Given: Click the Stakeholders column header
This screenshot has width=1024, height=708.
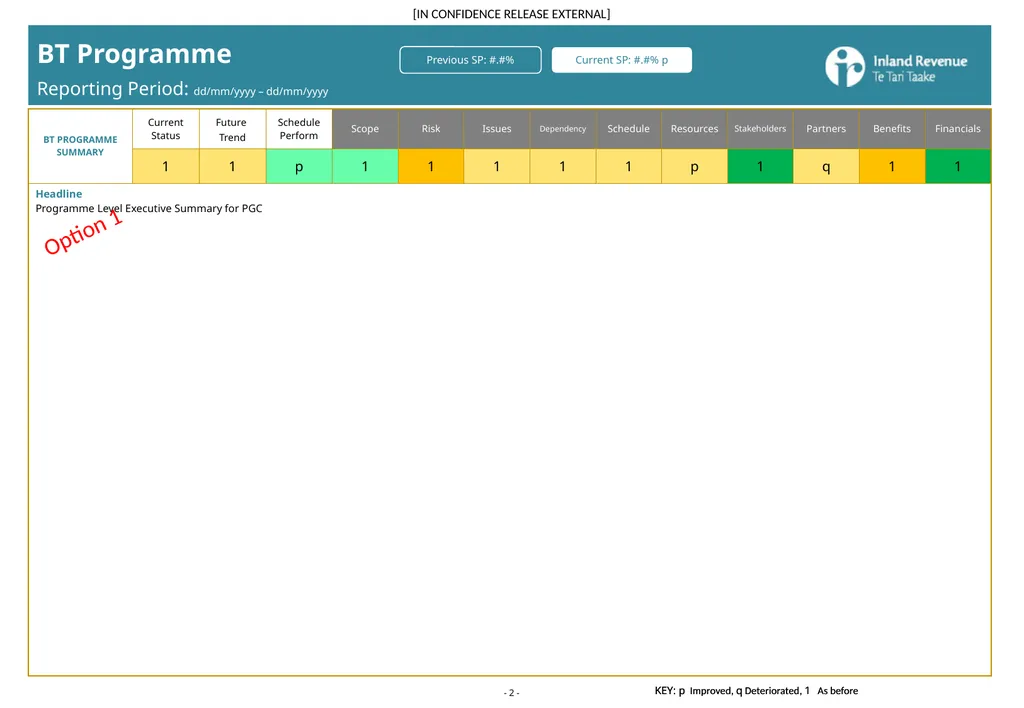Looking at the screenshot, I should coord(760,129).
